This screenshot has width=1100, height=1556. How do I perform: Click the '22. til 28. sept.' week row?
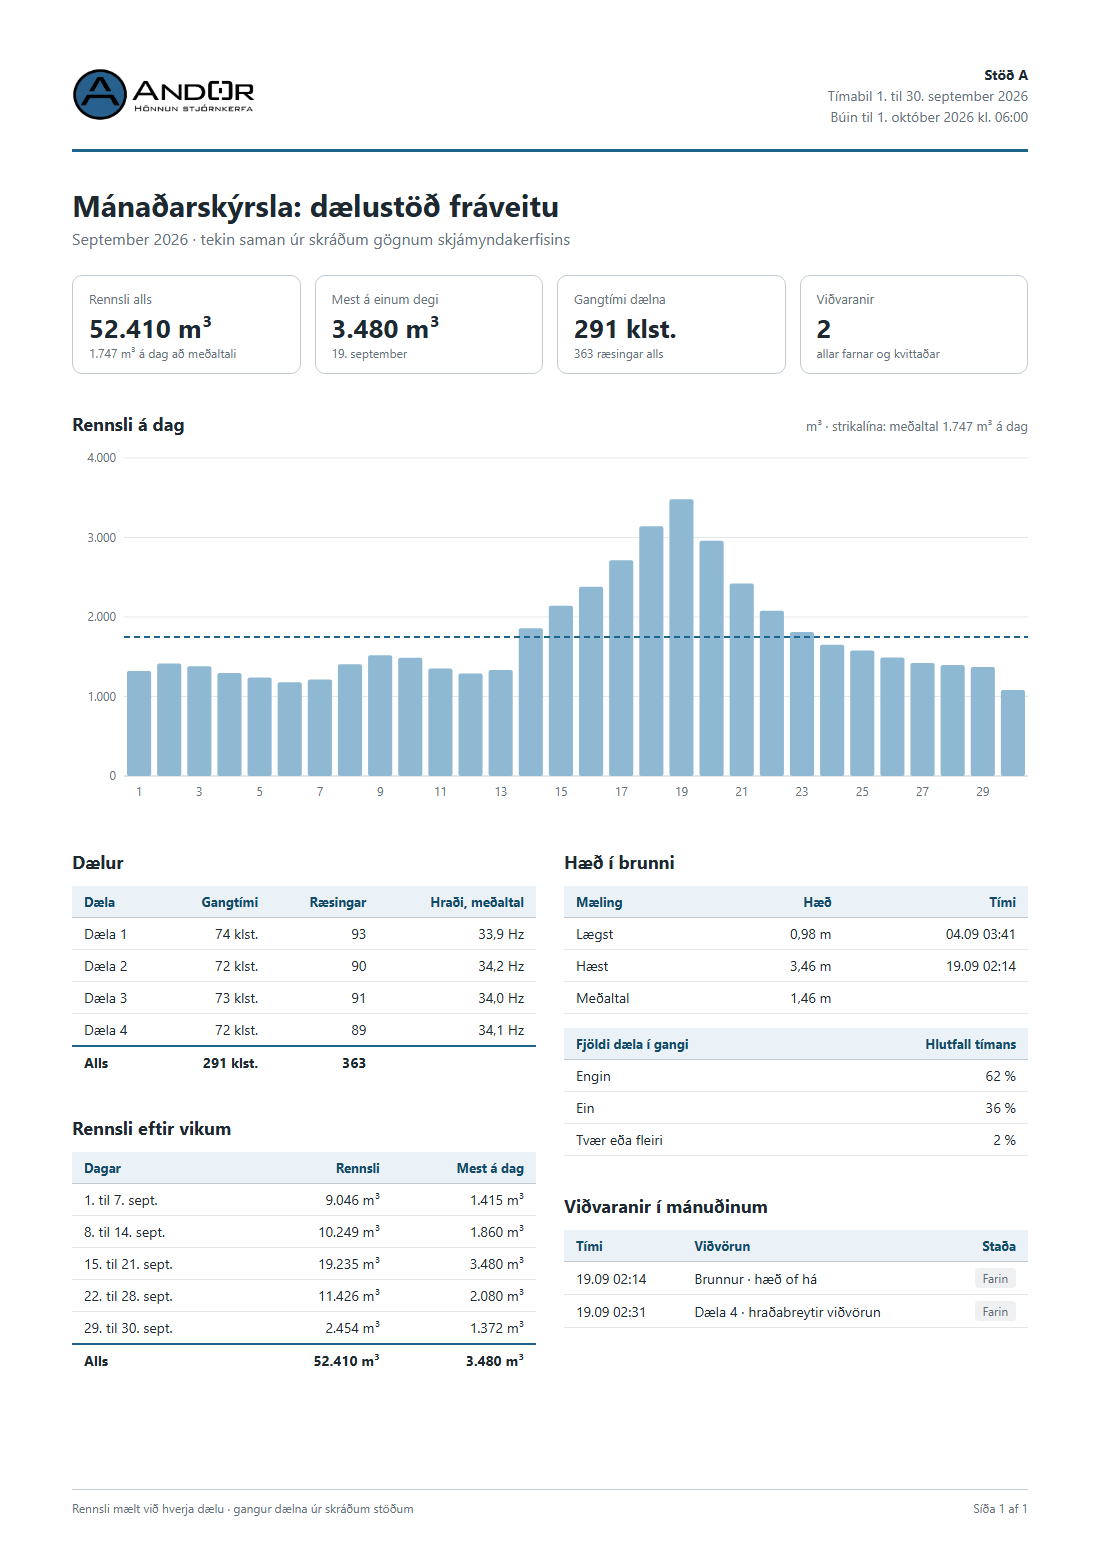304,1296
